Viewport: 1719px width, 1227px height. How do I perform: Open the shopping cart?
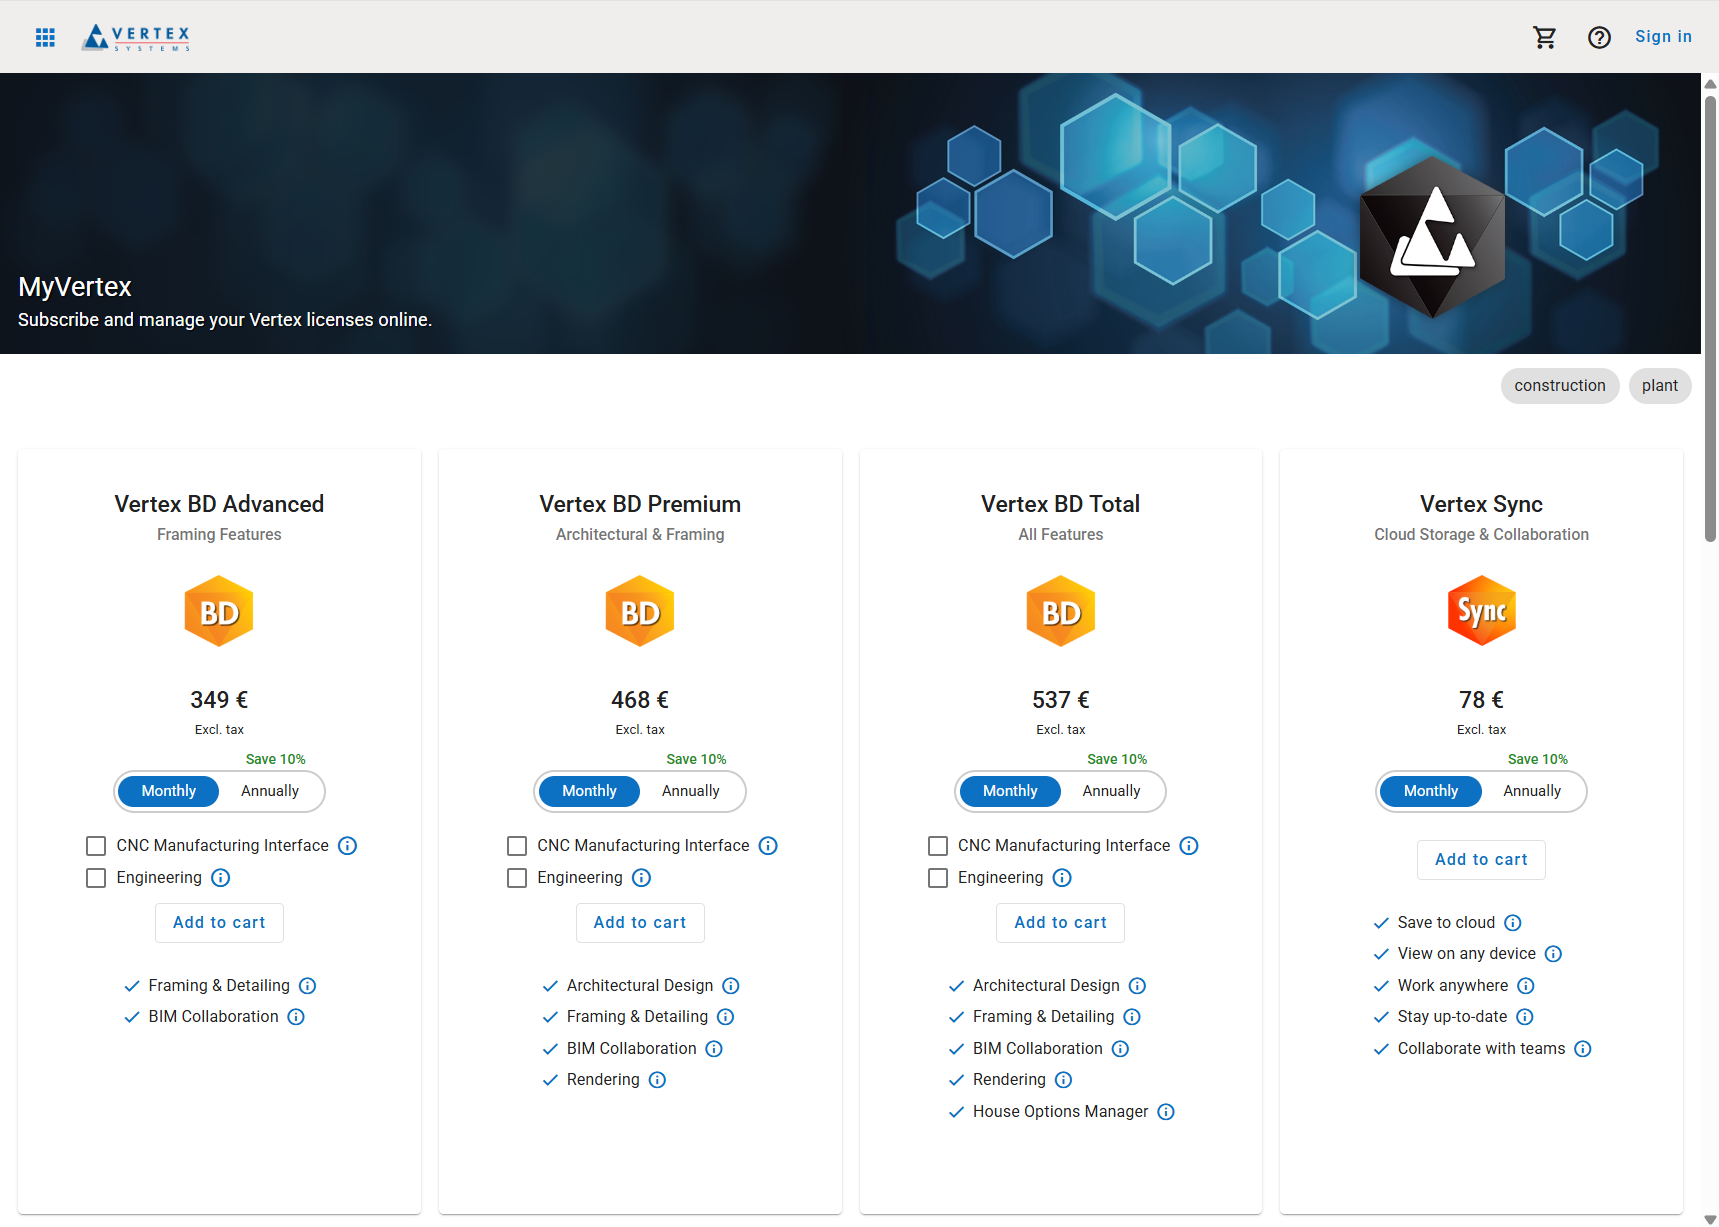coord(1544,37)
